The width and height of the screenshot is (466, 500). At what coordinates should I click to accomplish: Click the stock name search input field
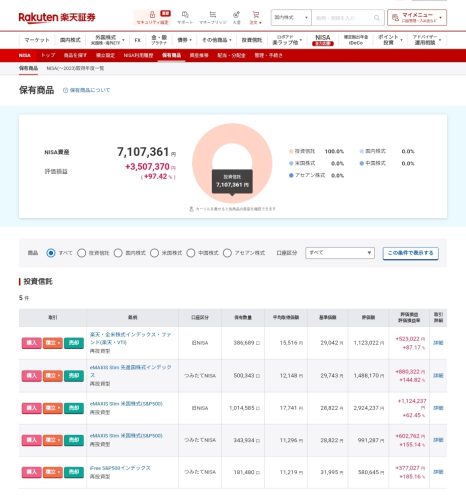point(343,18)
